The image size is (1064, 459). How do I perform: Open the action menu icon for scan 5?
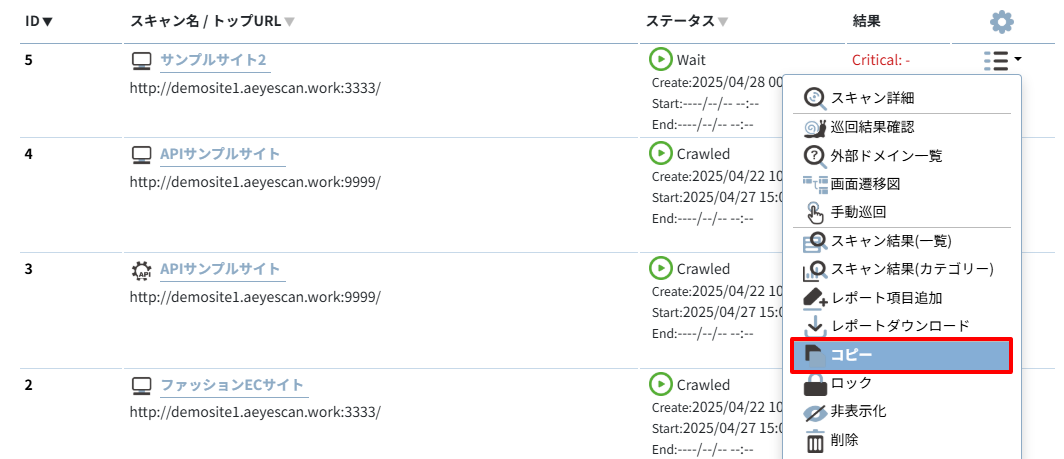click(1002, 60)
